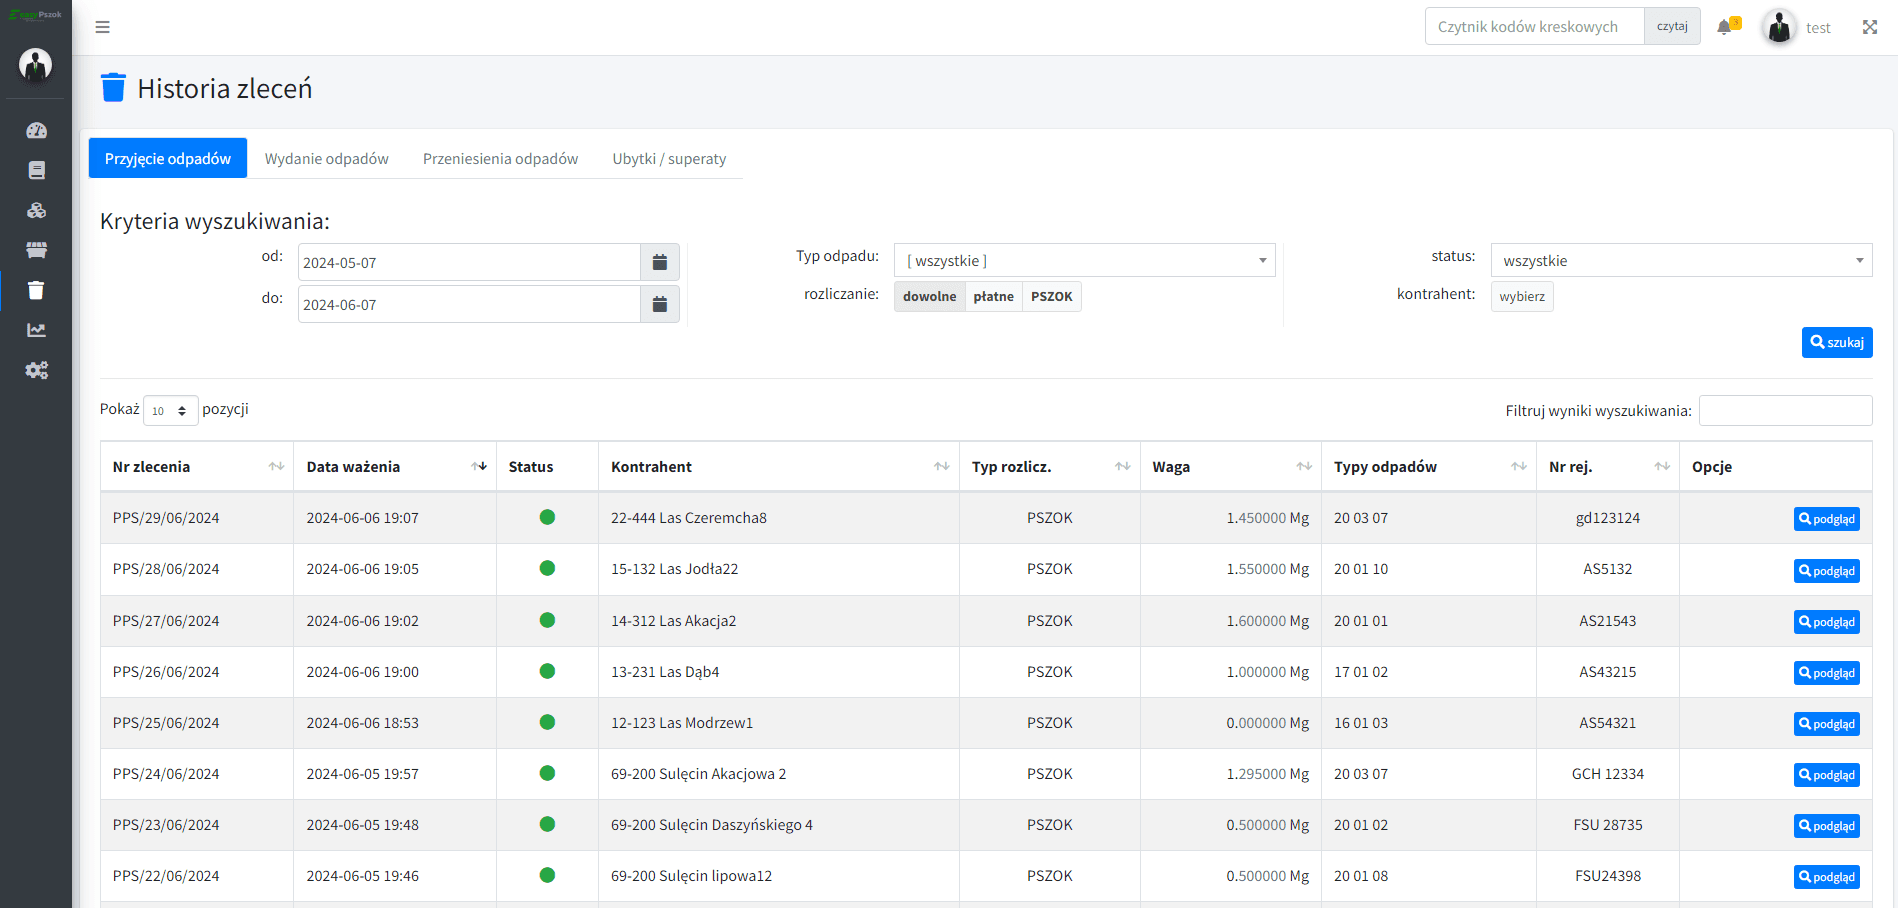The height and width of the screenshot is (908, 1898).
Task: Open the store sidebar icon
Action: [36, 250]
